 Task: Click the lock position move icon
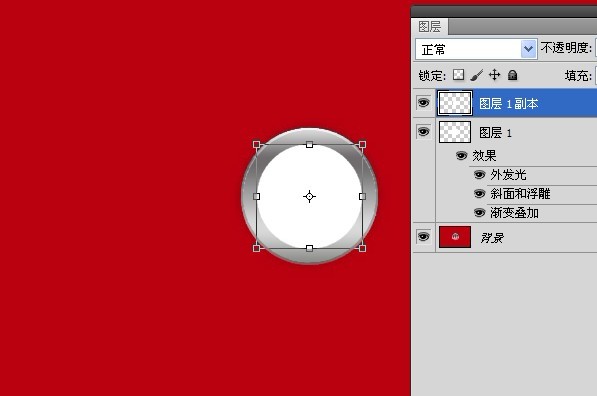494,75
